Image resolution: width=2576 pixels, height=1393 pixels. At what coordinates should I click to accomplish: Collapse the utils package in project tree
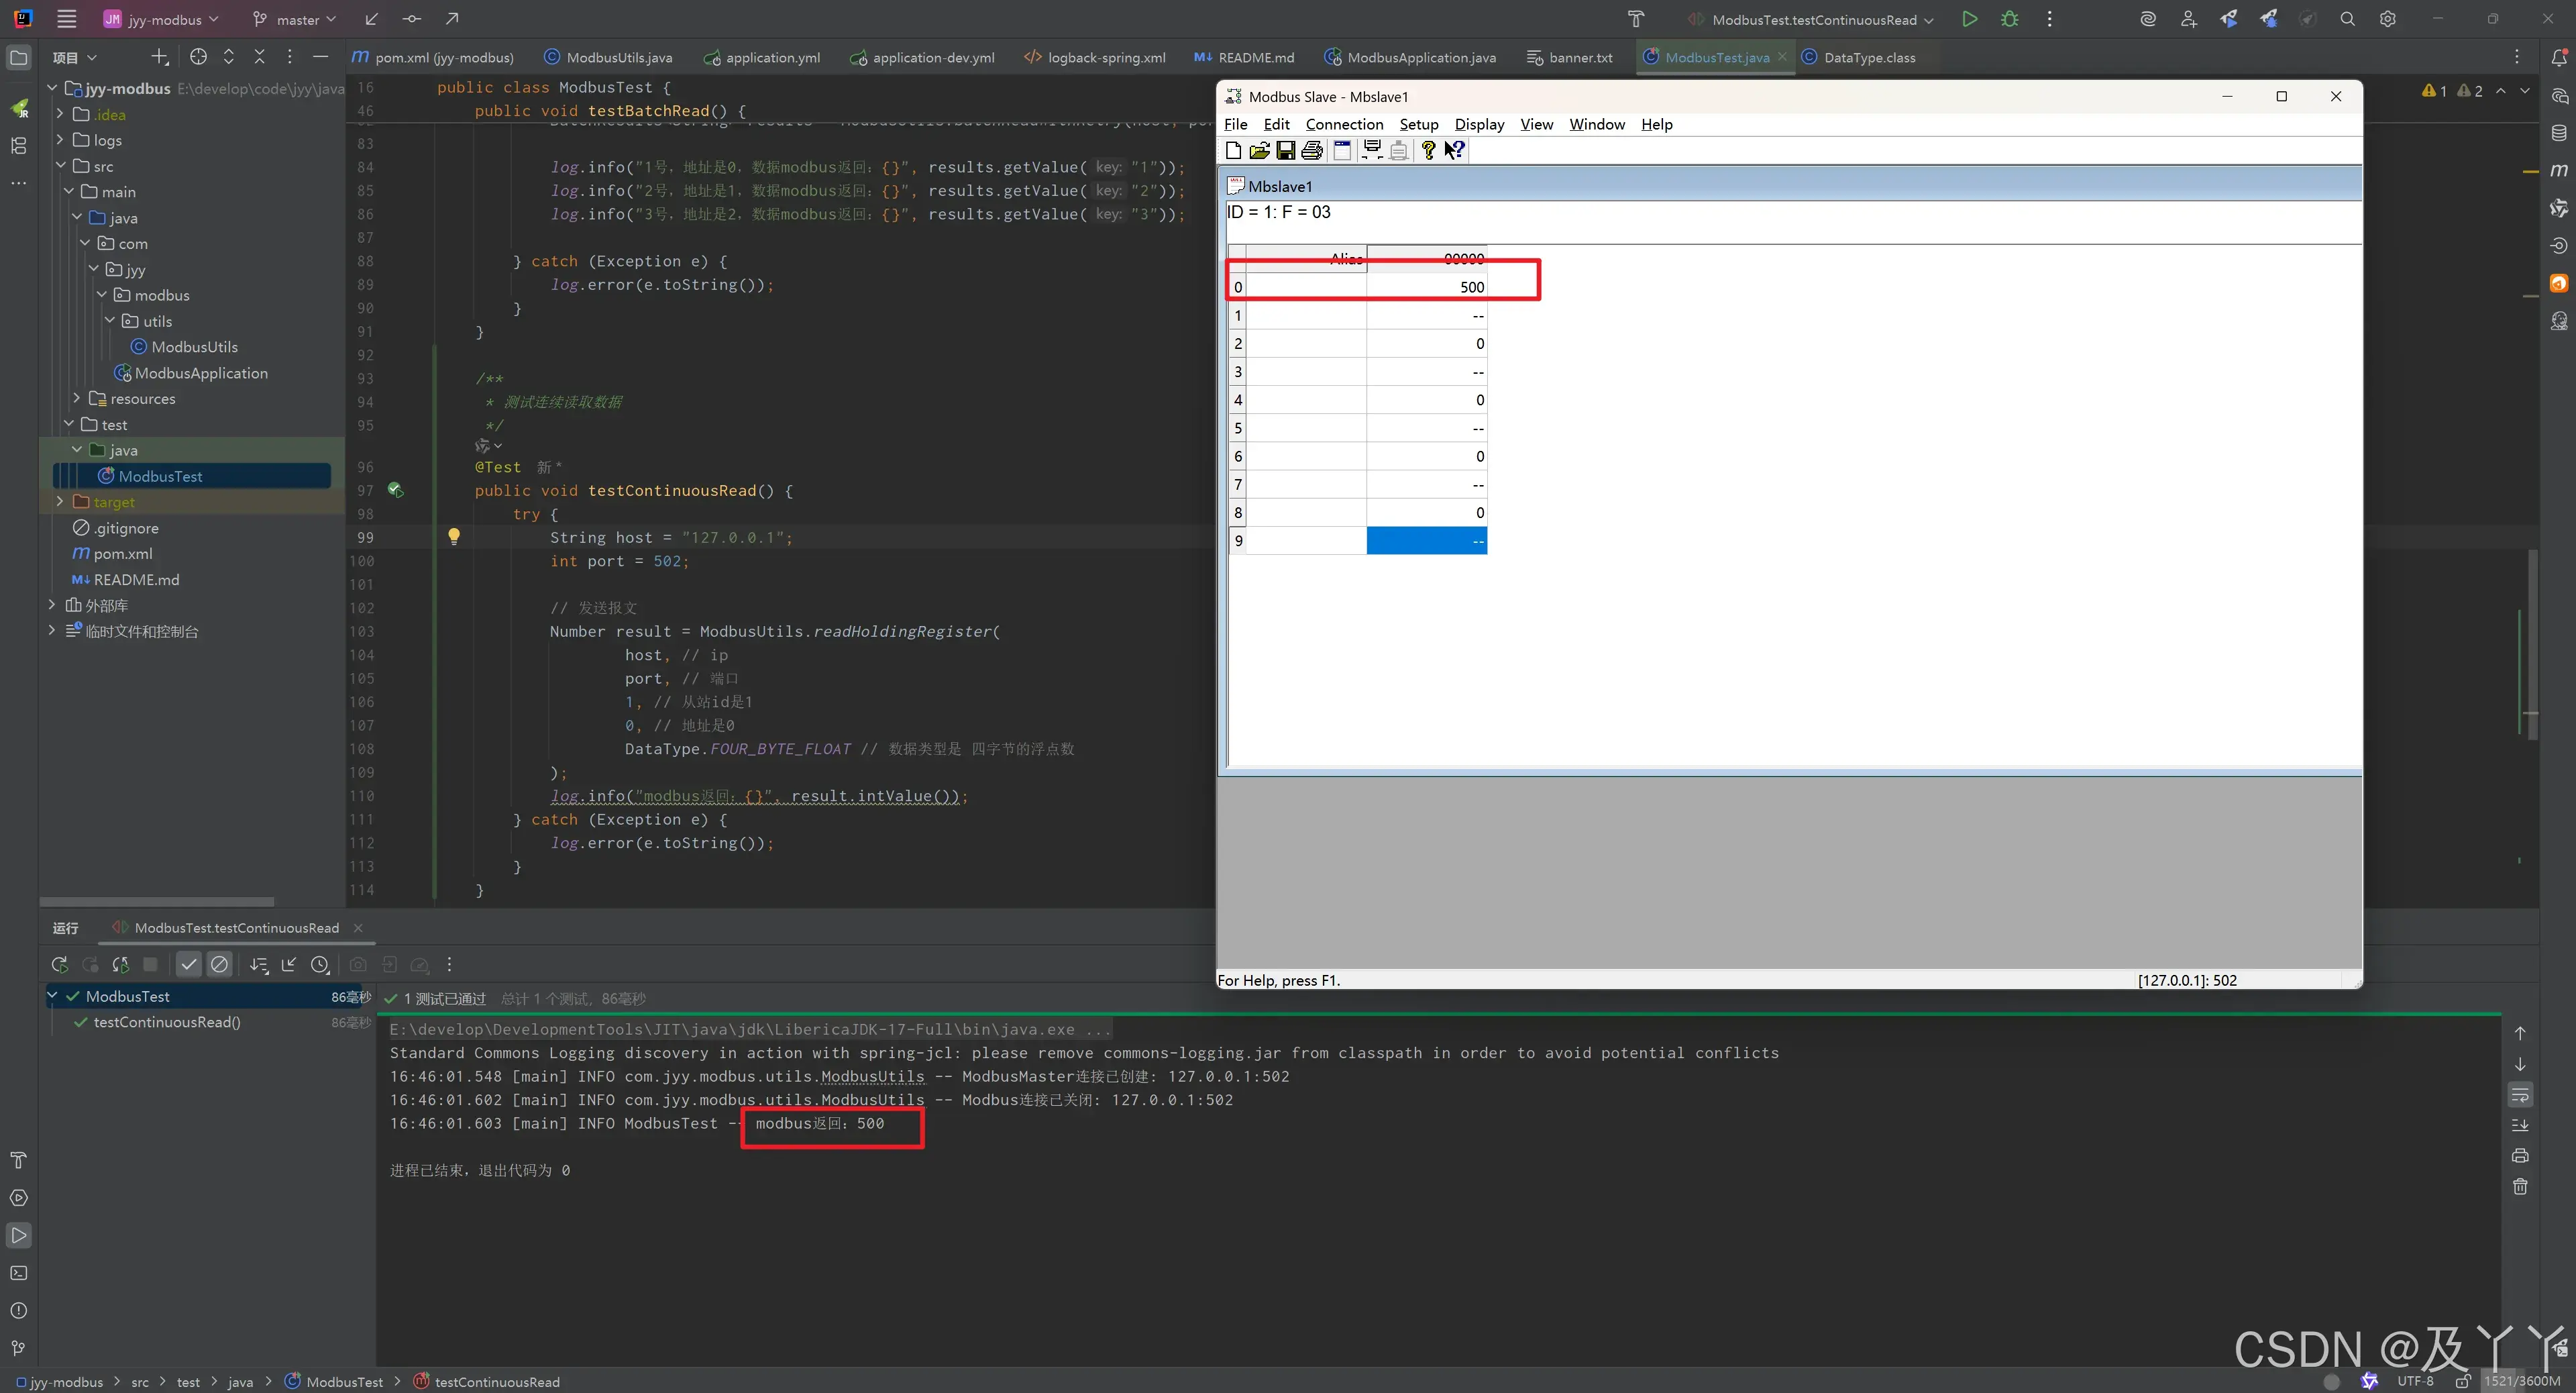tap(111, 320)
